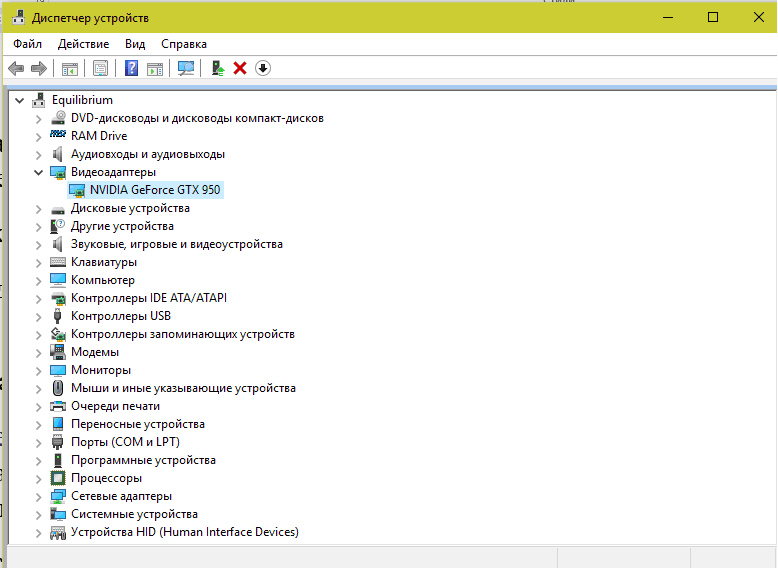
Task: Select Контроллеры USB label
Action: (121, 316)
